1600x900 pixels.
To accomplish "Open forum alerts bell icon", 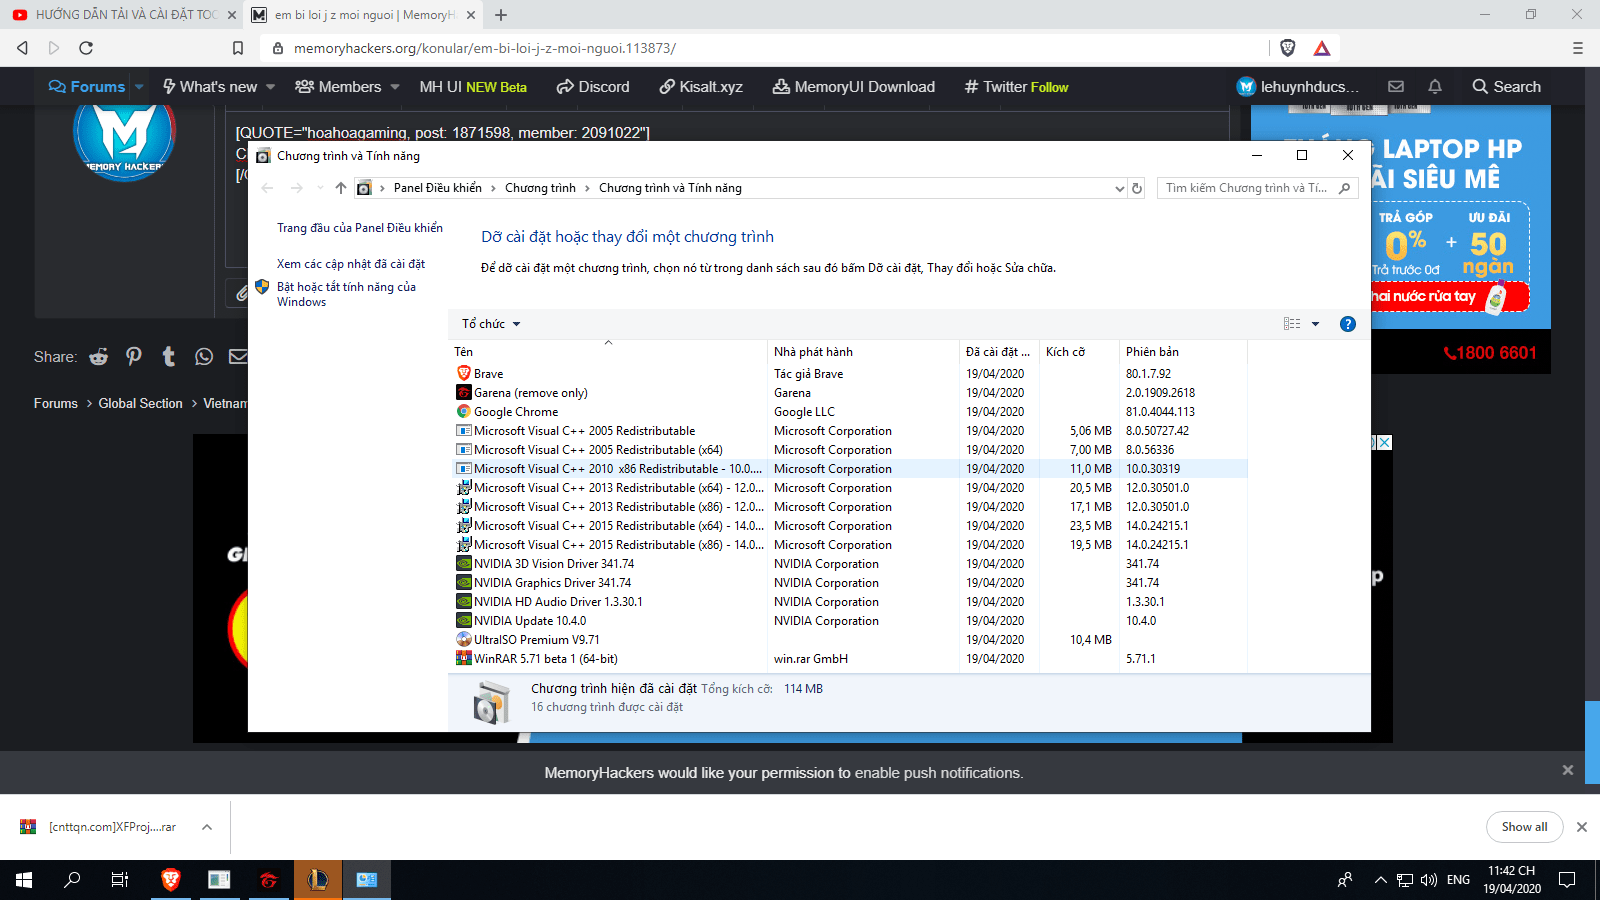I will (1435, 87).
